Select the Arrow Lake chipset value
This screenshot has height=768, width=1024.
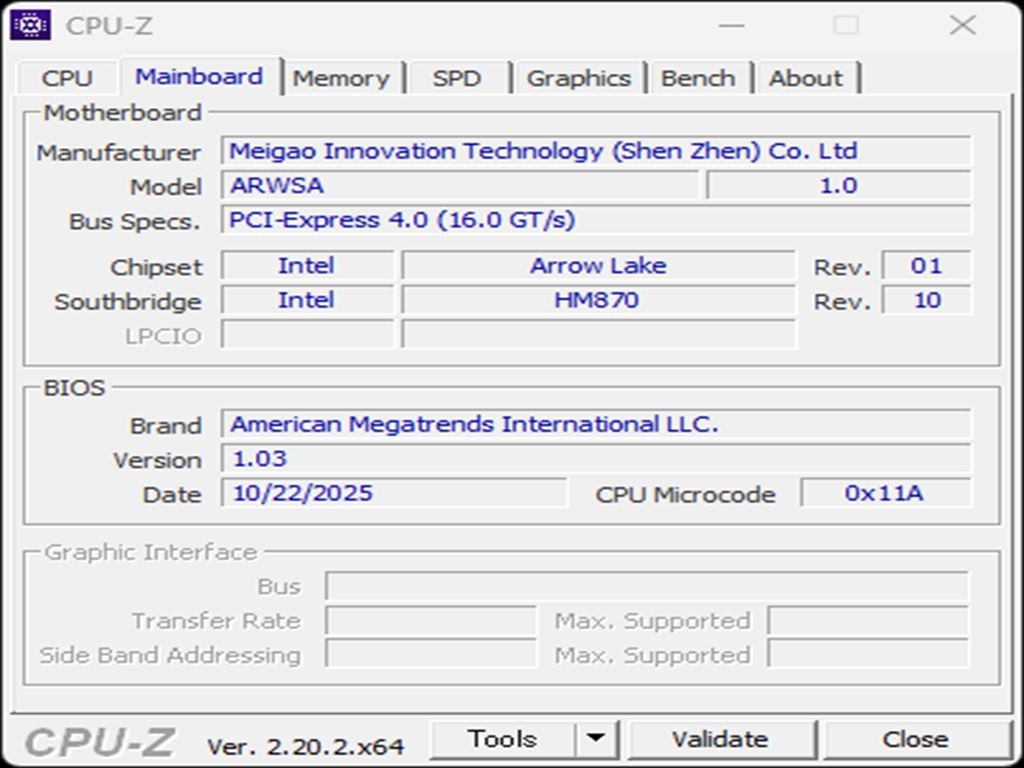coord(598,266)
